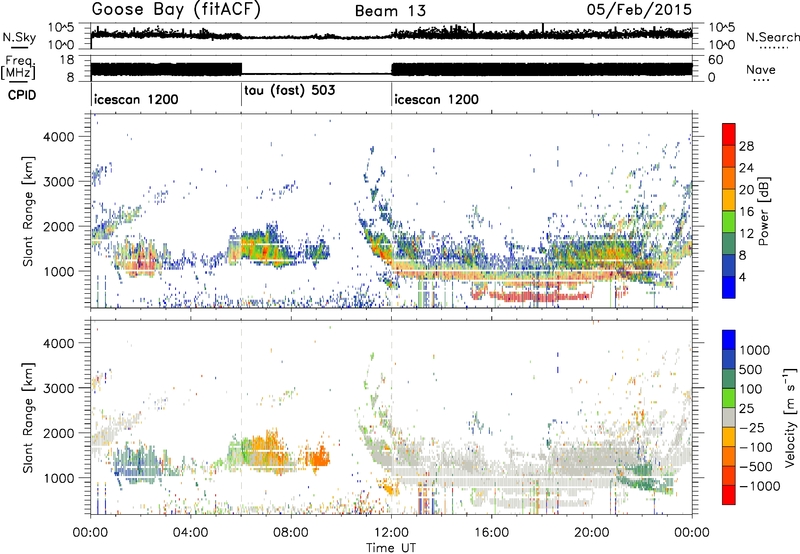The image size is (800, 554).
Task: Click the "Time UT" axis title
Action: [x=391, y=548]
